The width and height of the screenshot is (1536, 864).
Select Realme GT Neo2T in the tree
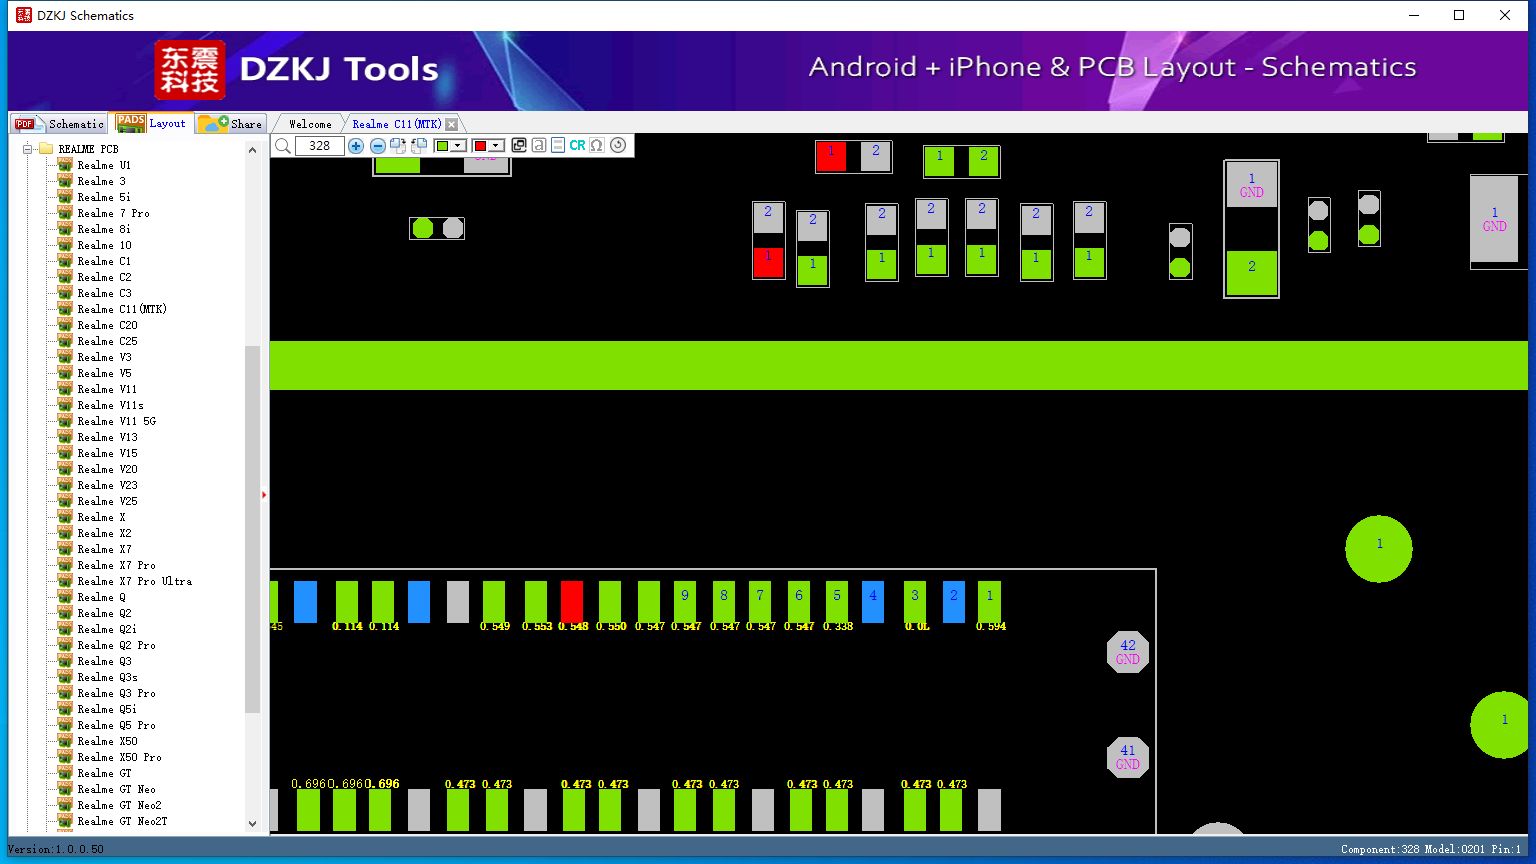[x=122, y=821]
